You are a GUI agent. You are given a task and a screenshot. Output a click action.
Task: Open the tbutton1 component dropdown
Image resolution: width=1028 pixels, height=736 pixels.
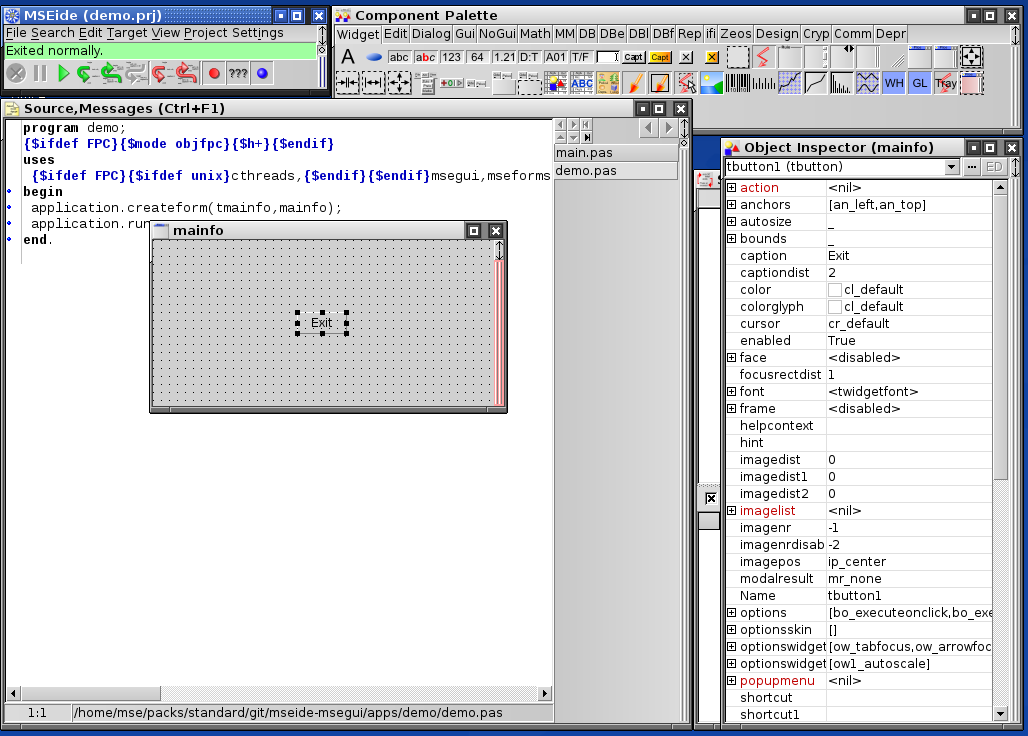click(x=951, y=168)
